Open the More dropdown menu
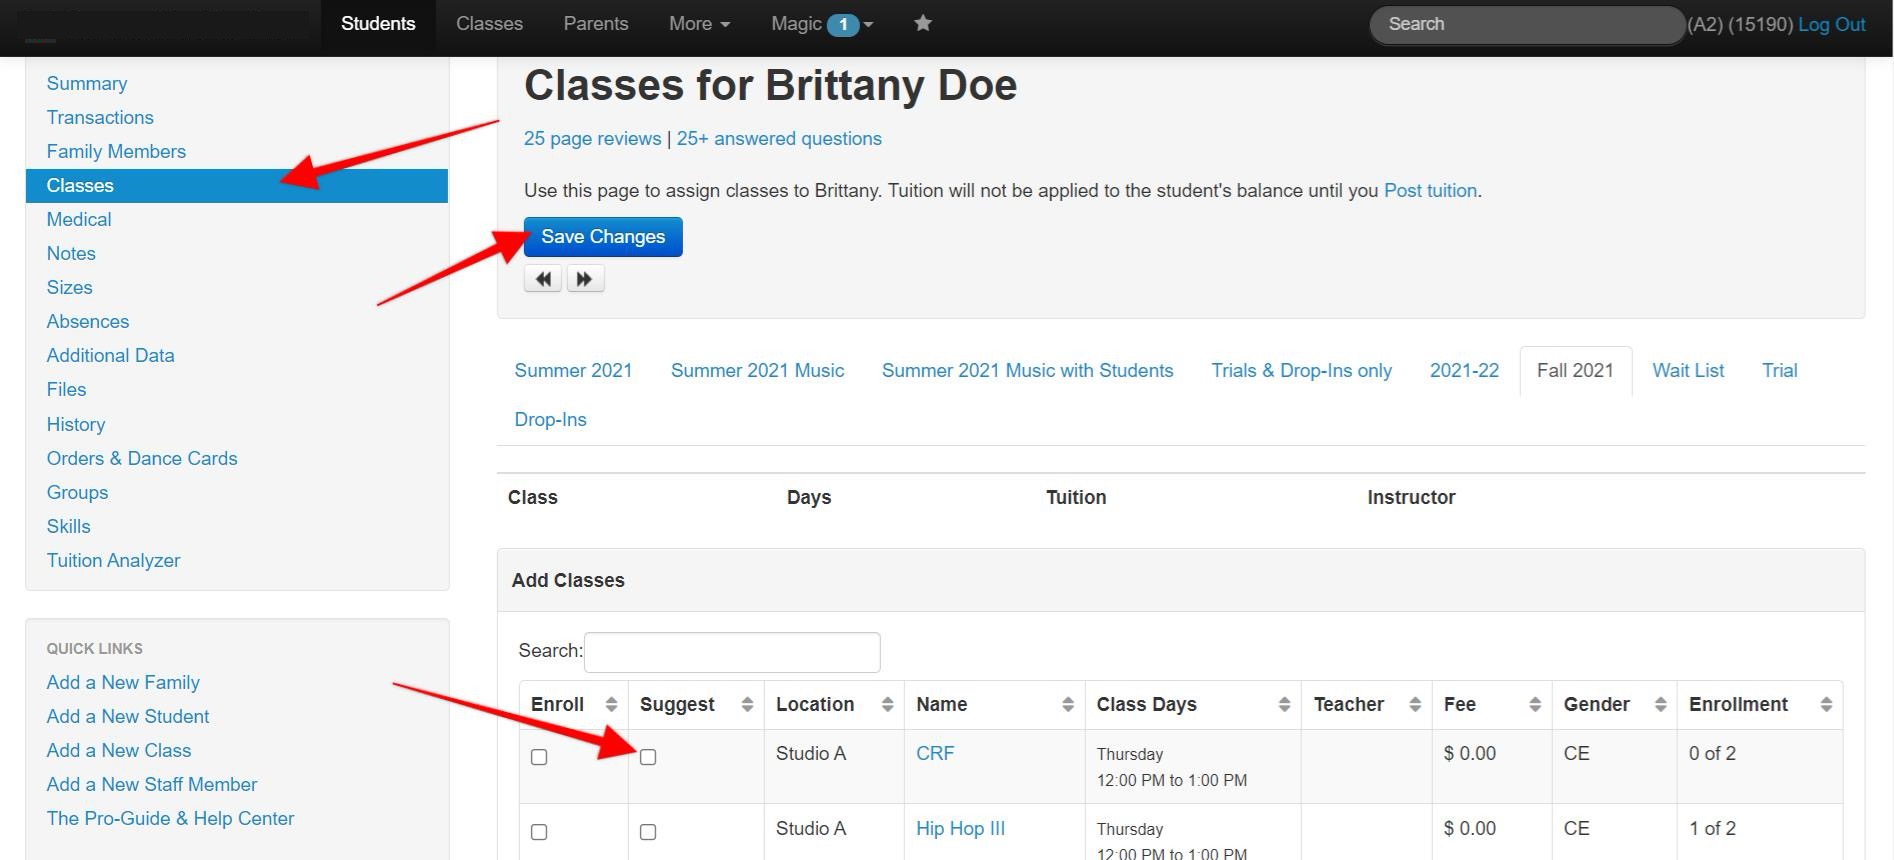 tap(699, 23)
